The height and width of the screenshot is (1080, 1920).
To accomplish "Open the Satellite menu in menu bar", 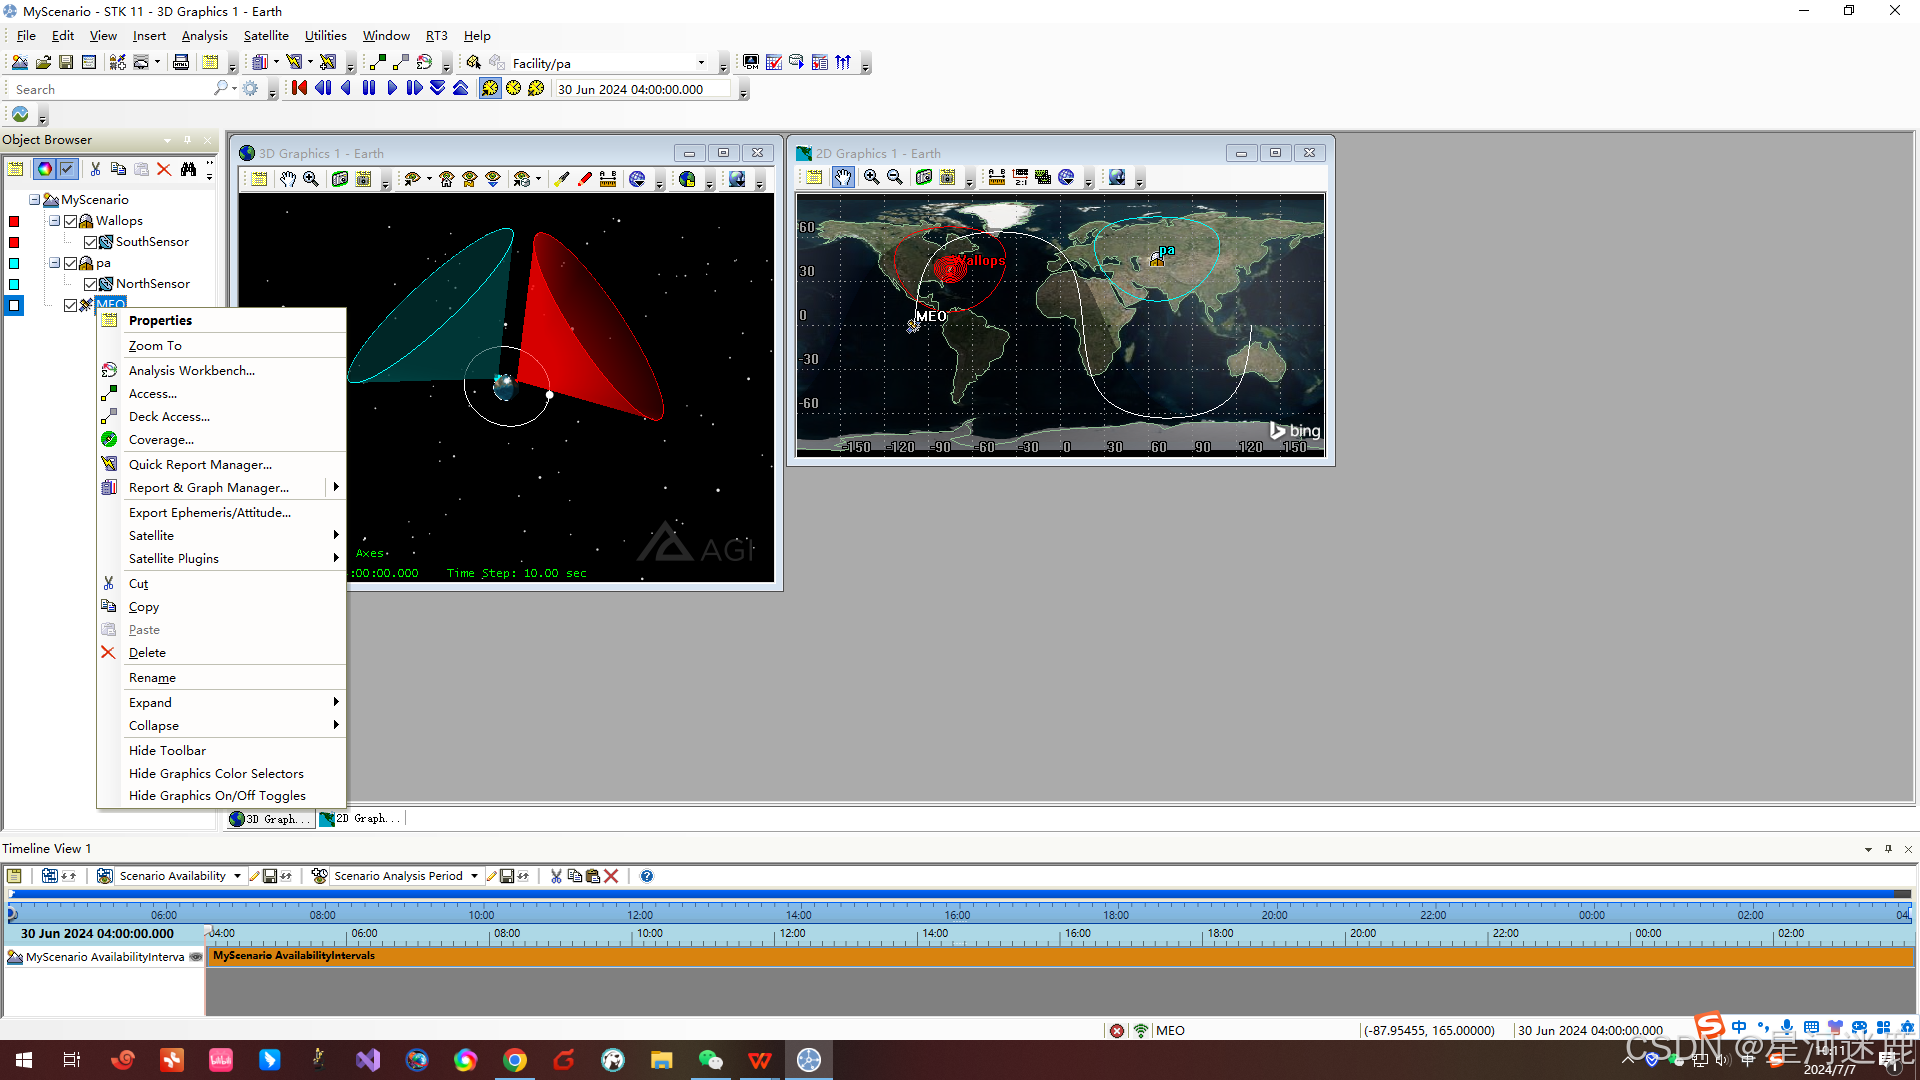I will (x=266, y=36).
